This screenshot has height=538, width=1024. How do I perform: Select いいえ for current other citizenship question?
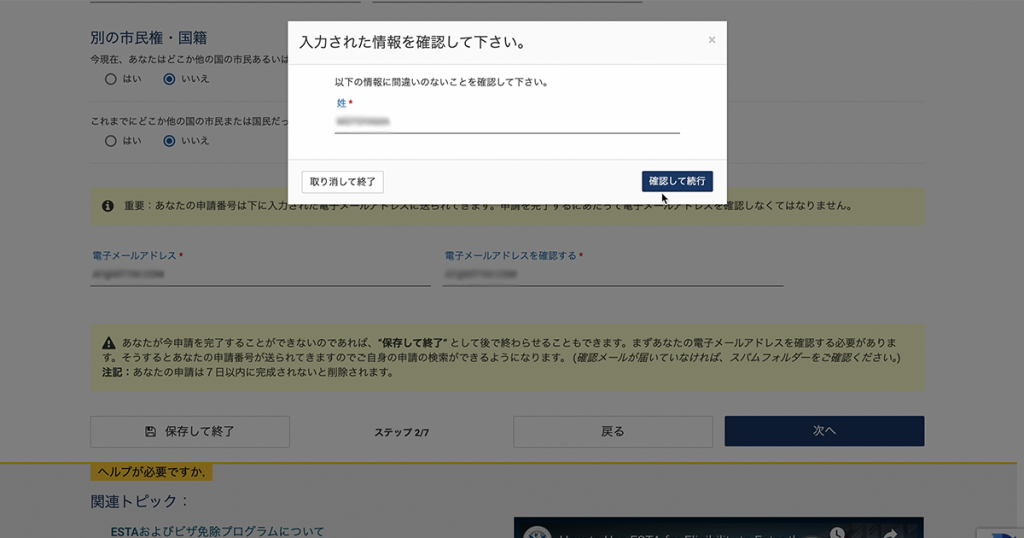click(169, 79)
